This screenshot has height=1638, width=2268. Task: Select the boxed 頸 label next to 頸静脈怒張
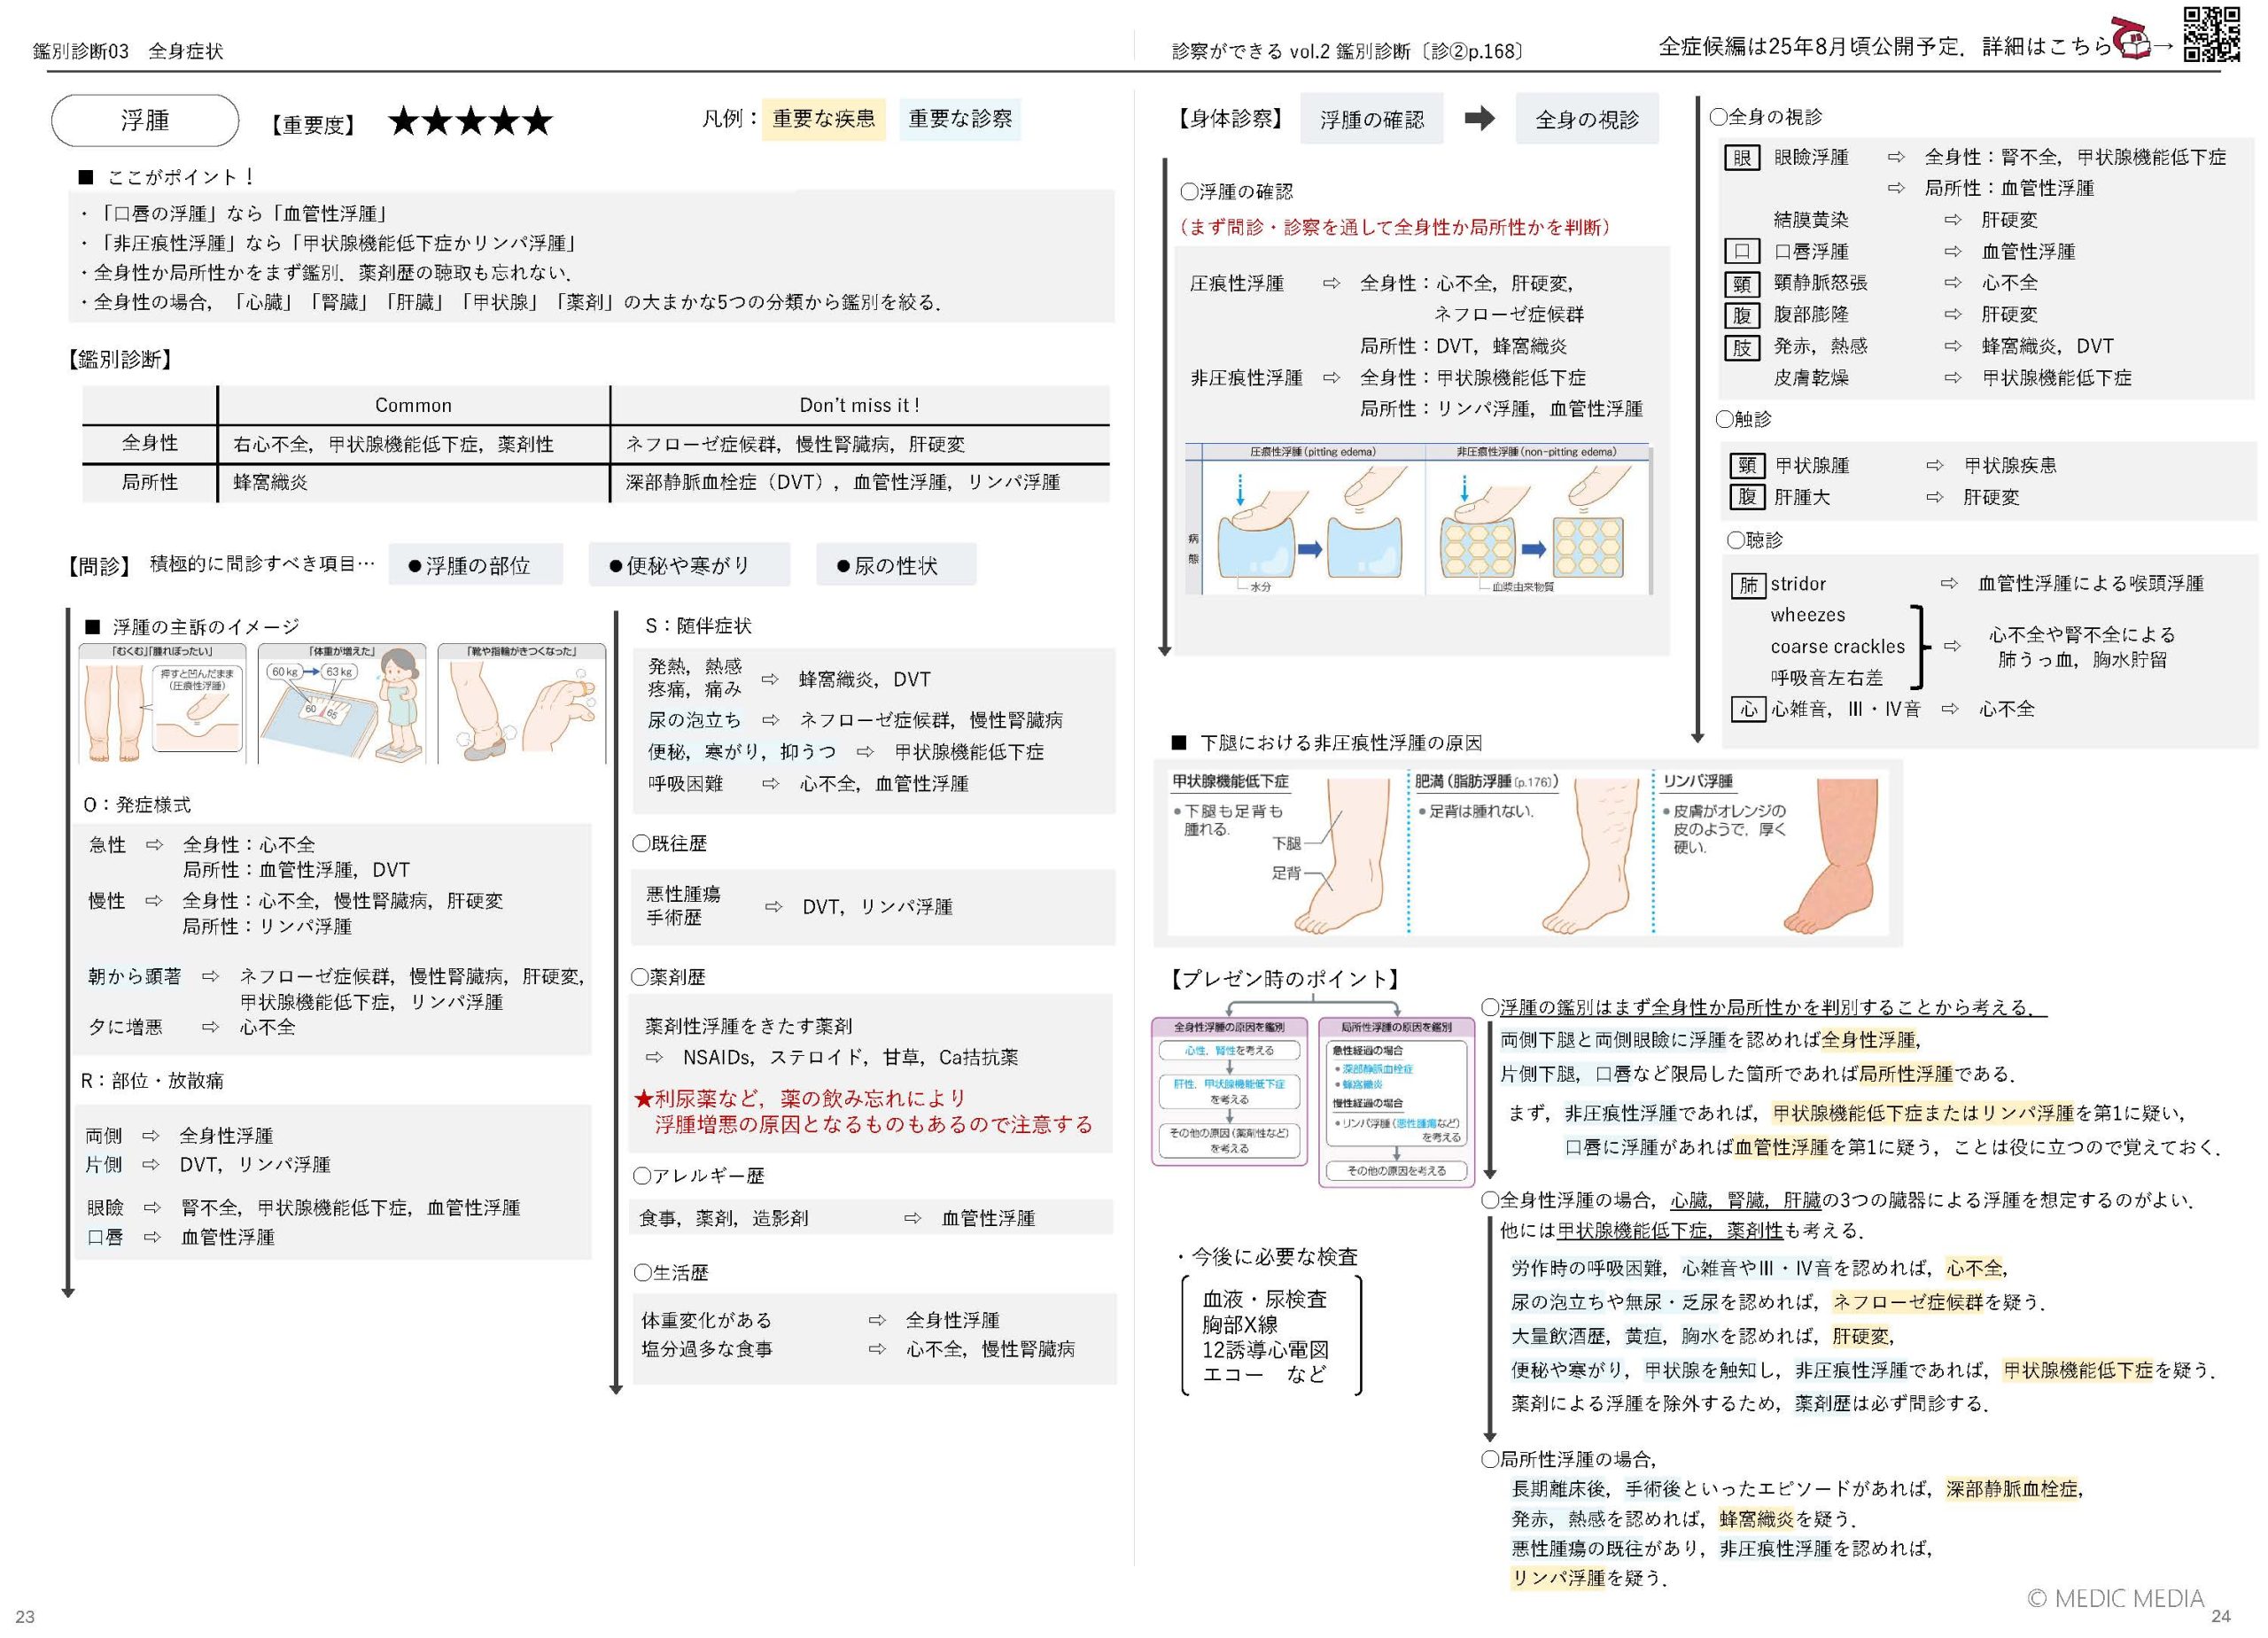(1742, 283)
